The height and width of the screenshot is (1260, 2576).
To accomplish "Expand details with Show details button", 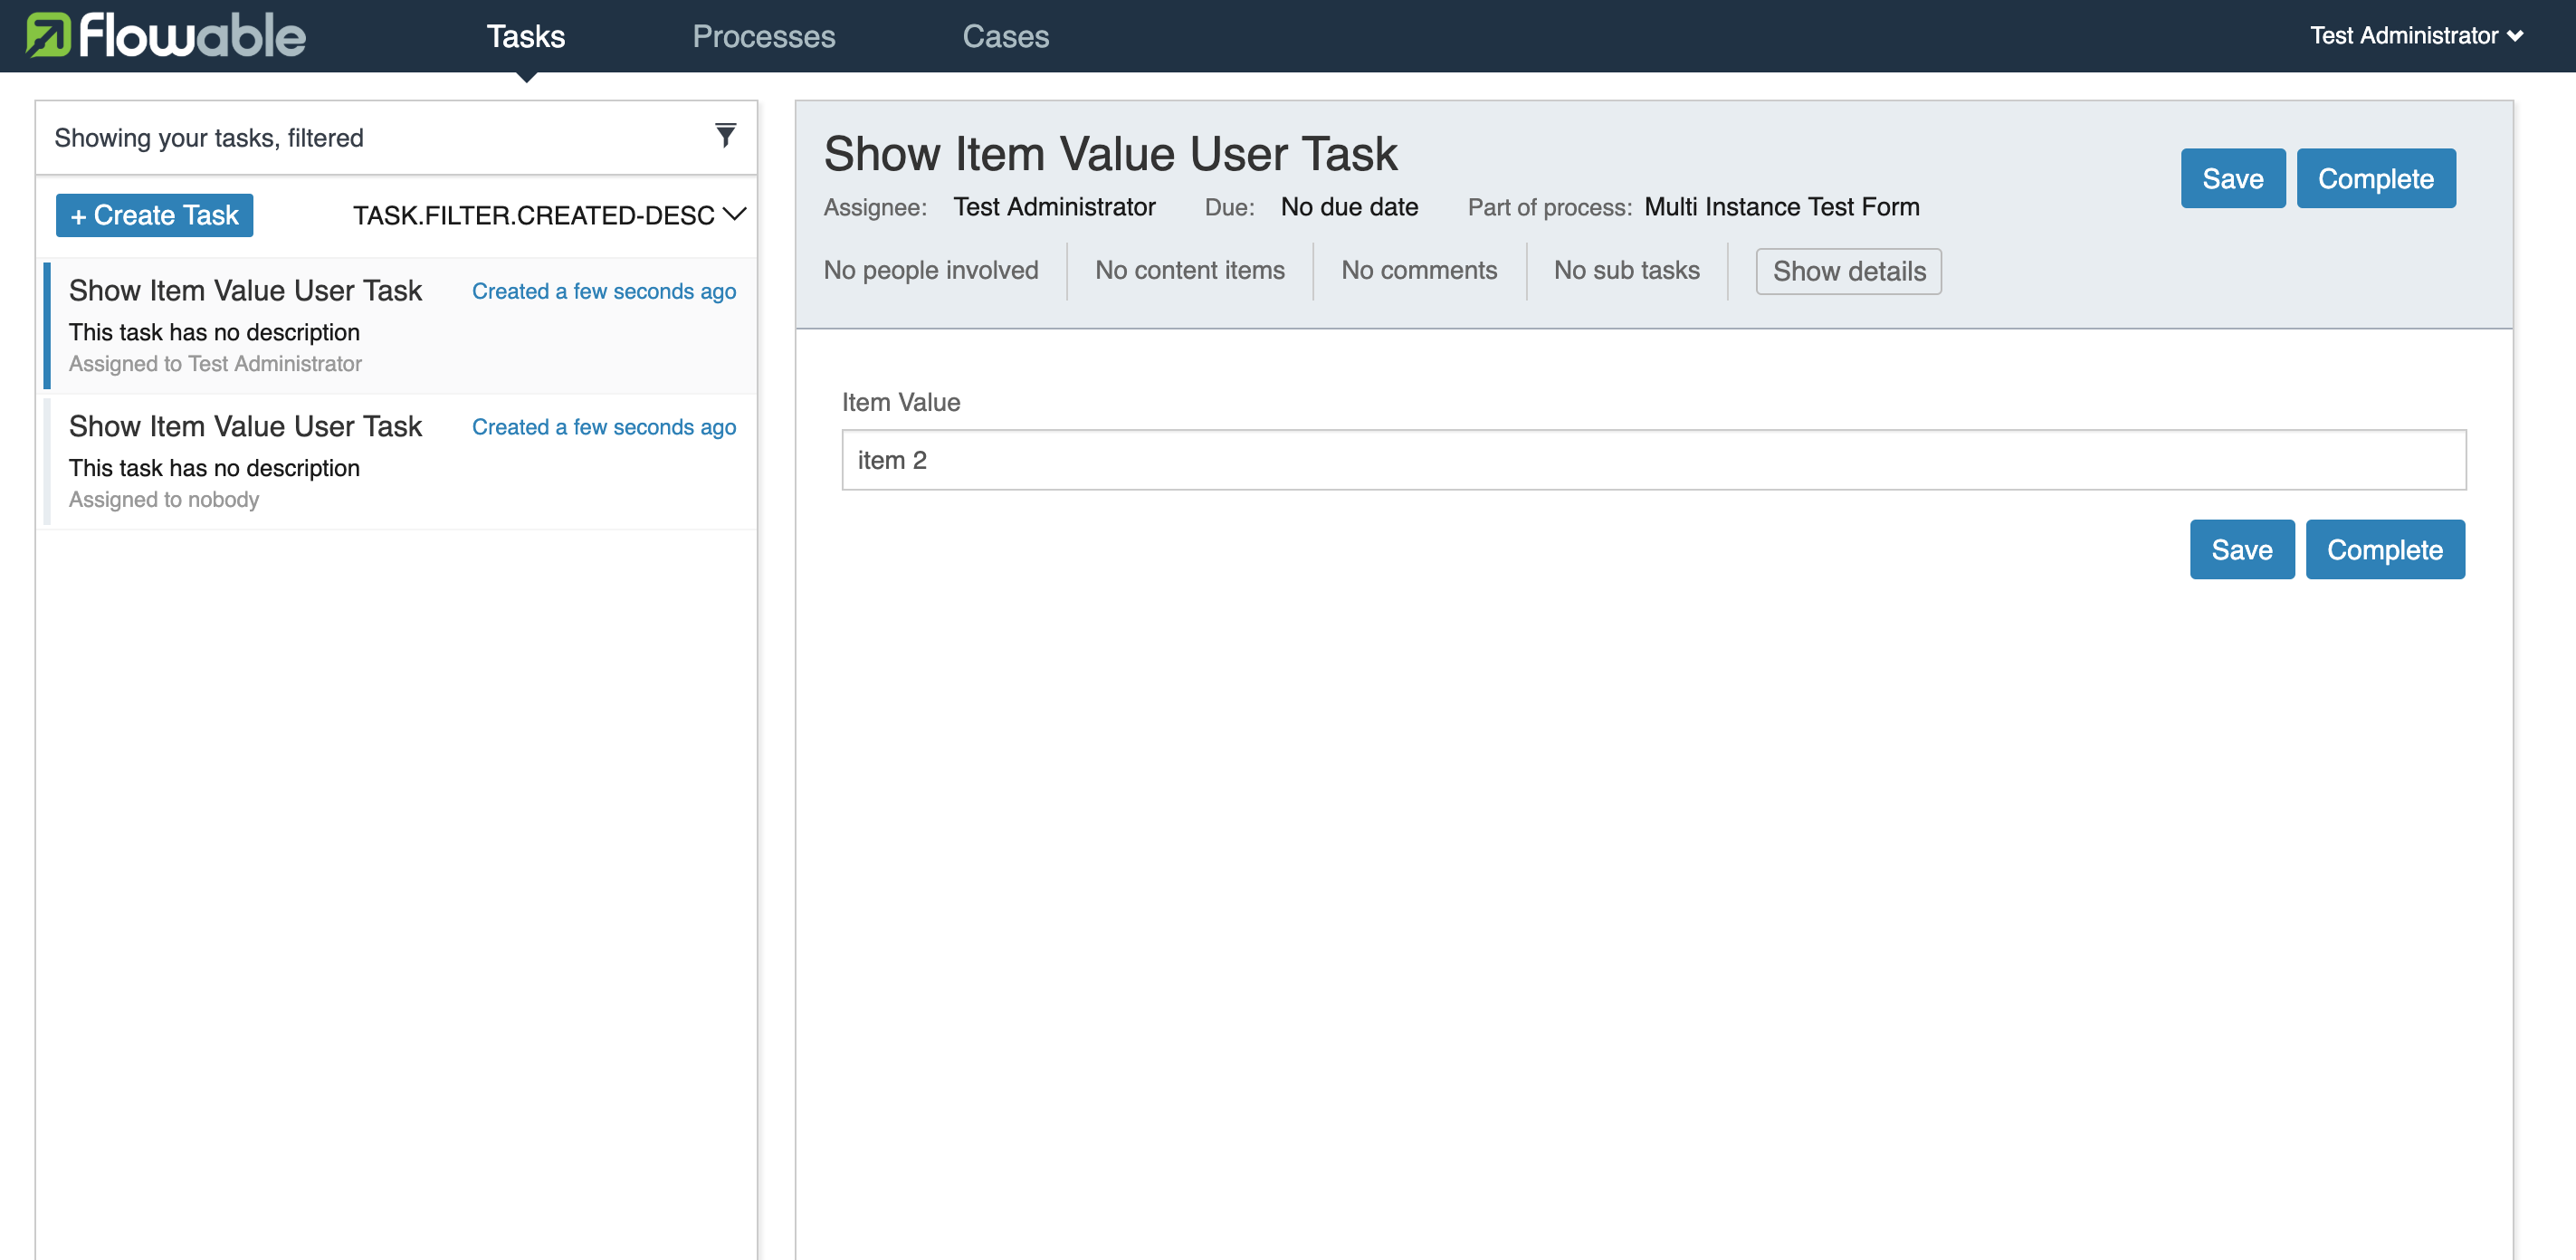I will (x=1848, y=271).
